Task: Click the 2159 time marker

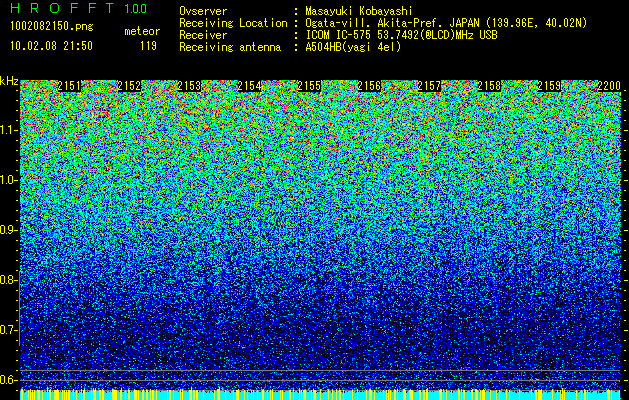Action: pos(549,86)
